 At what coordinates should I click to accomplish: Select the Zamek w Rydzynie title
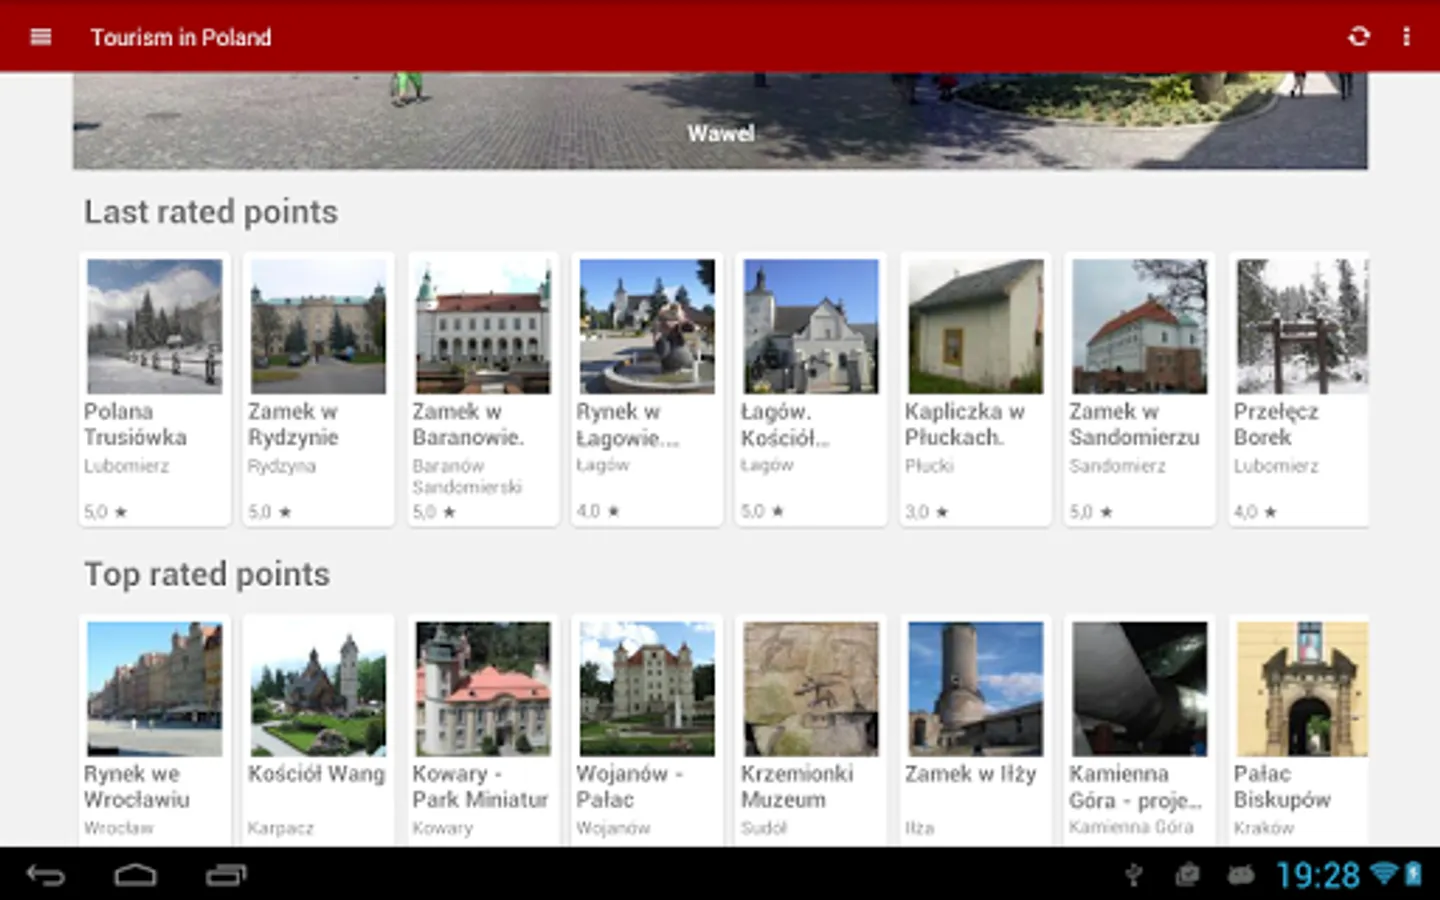coord(293,424)
